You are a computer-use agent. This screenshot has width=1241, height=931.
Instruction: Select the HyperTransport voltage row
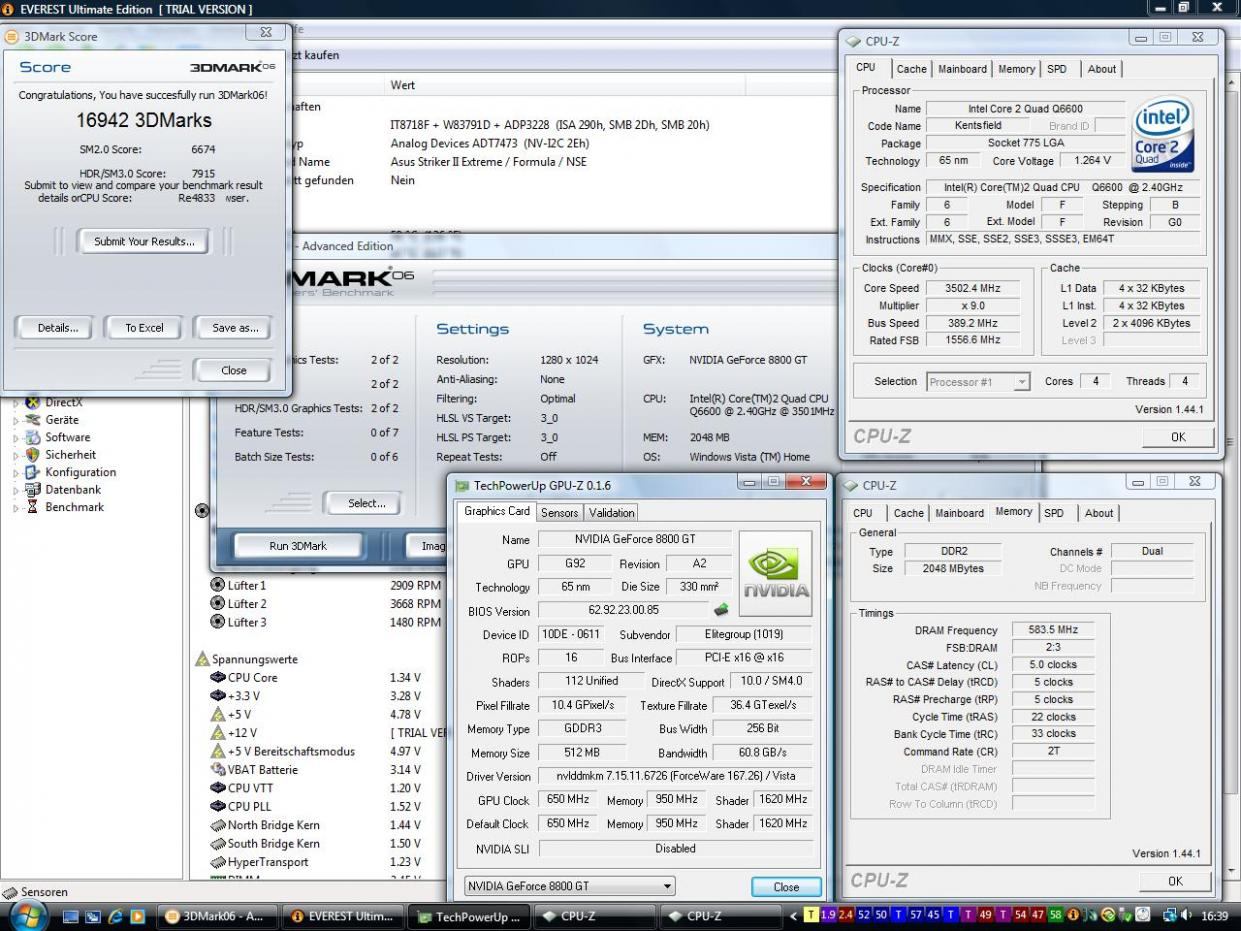pos(315,862)
